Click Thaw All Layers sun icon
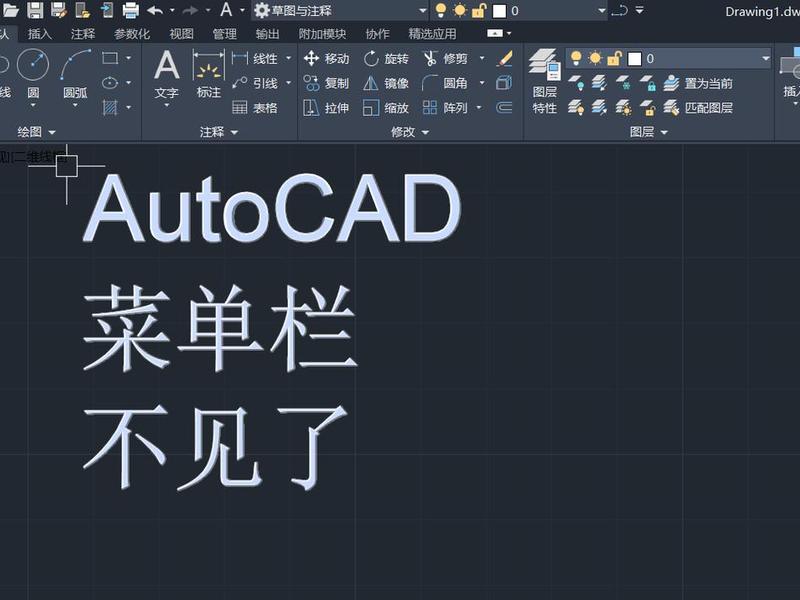The image size is (800, 600). (x=623, y=107)
